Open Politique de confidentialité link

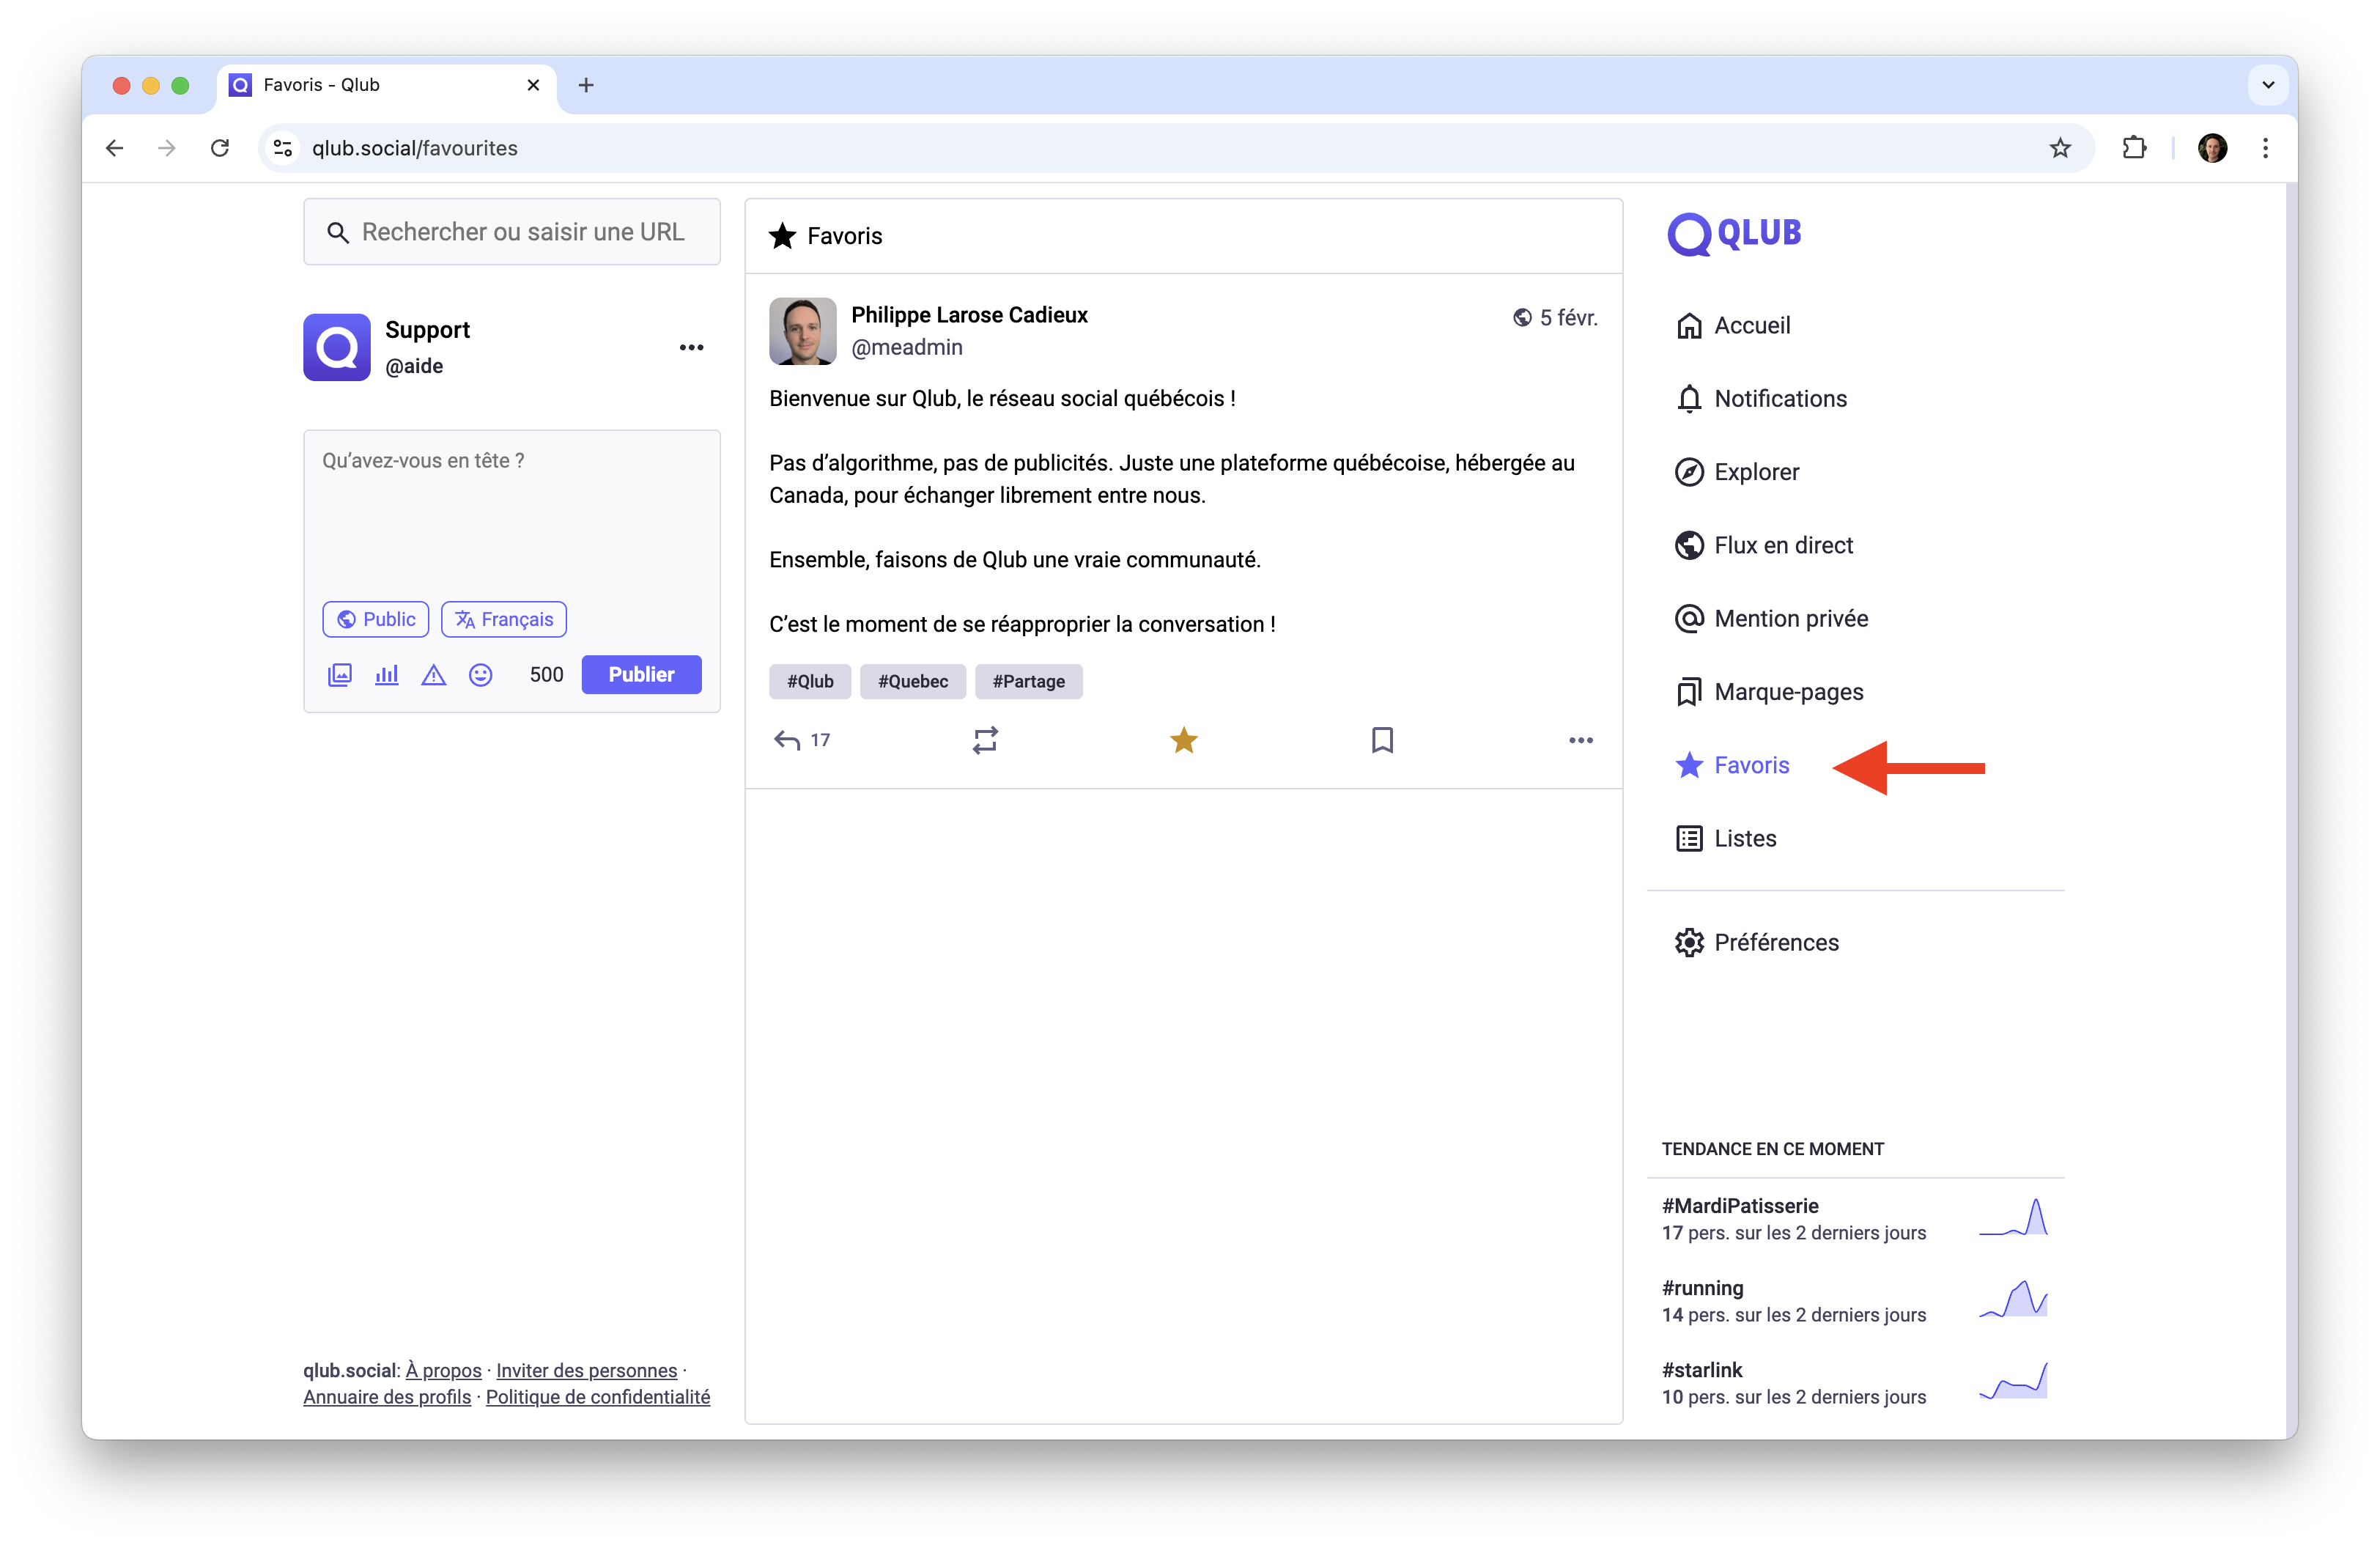pos(598,1397)
